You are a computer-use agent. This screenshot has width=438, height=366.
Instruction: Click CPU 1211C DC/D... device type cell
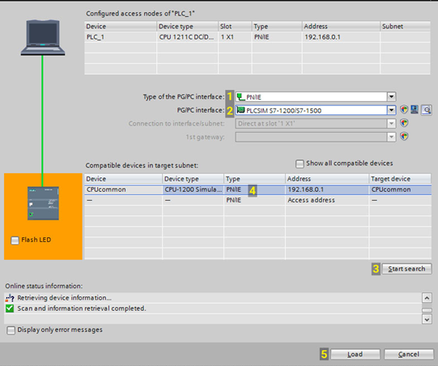tap(186, 37)
